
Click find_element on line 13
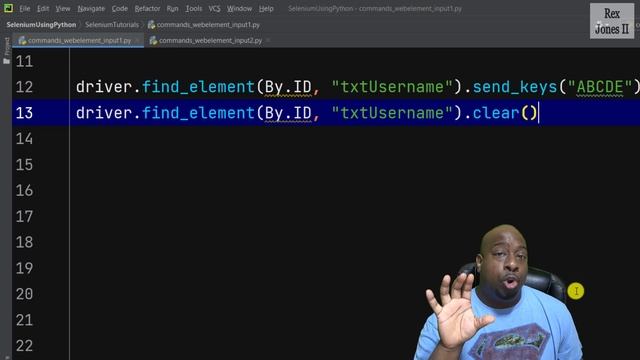coord(198,113)
